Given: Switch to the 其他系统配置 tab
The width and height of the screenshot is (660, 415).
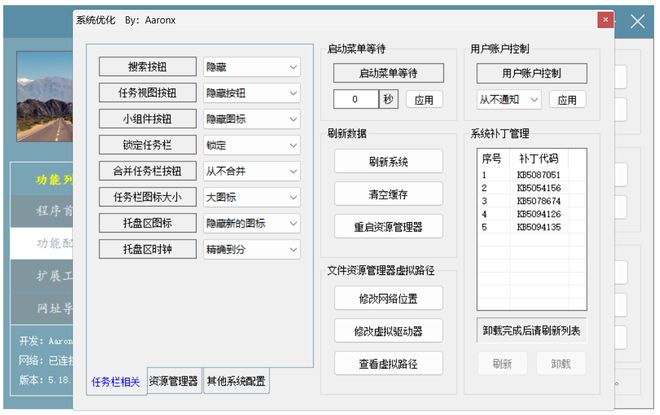Looking at the screenshot, I should pos(236,380).
